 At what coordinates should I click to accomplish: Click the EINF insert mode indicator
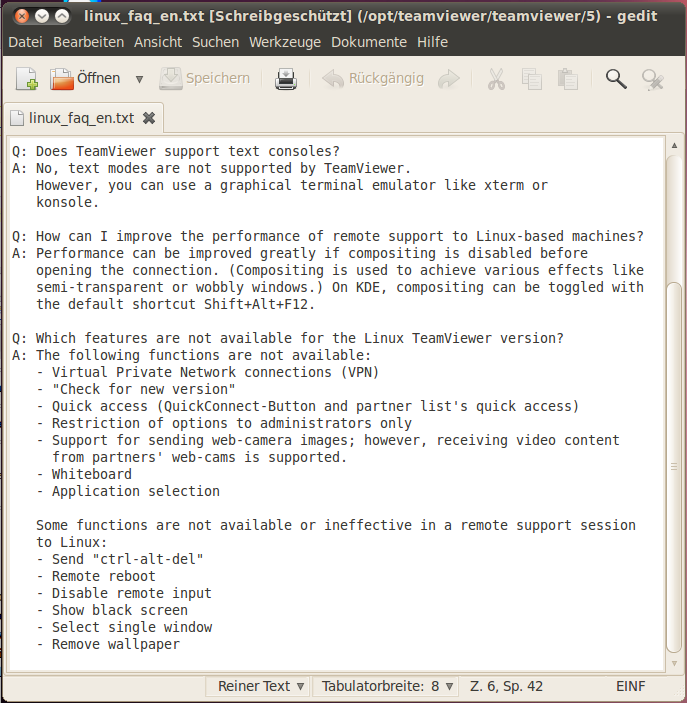pos(631,686)
